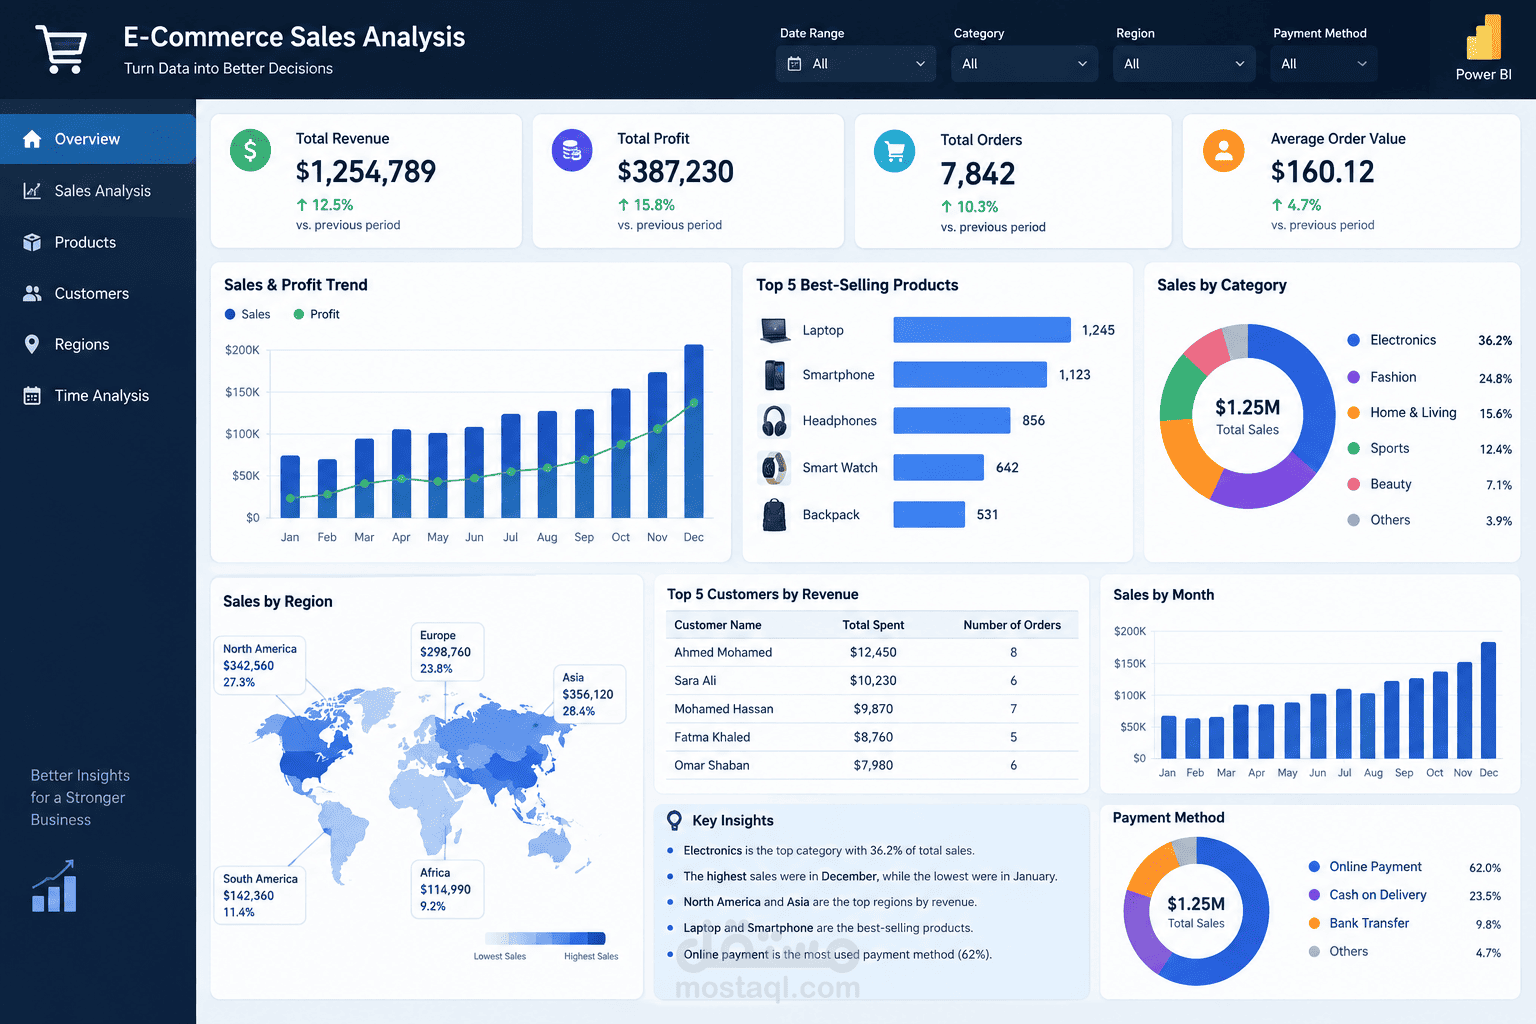The image size is (1536, 1024).
Task: Click the Customer Name column header
Action: pos(718,625)
